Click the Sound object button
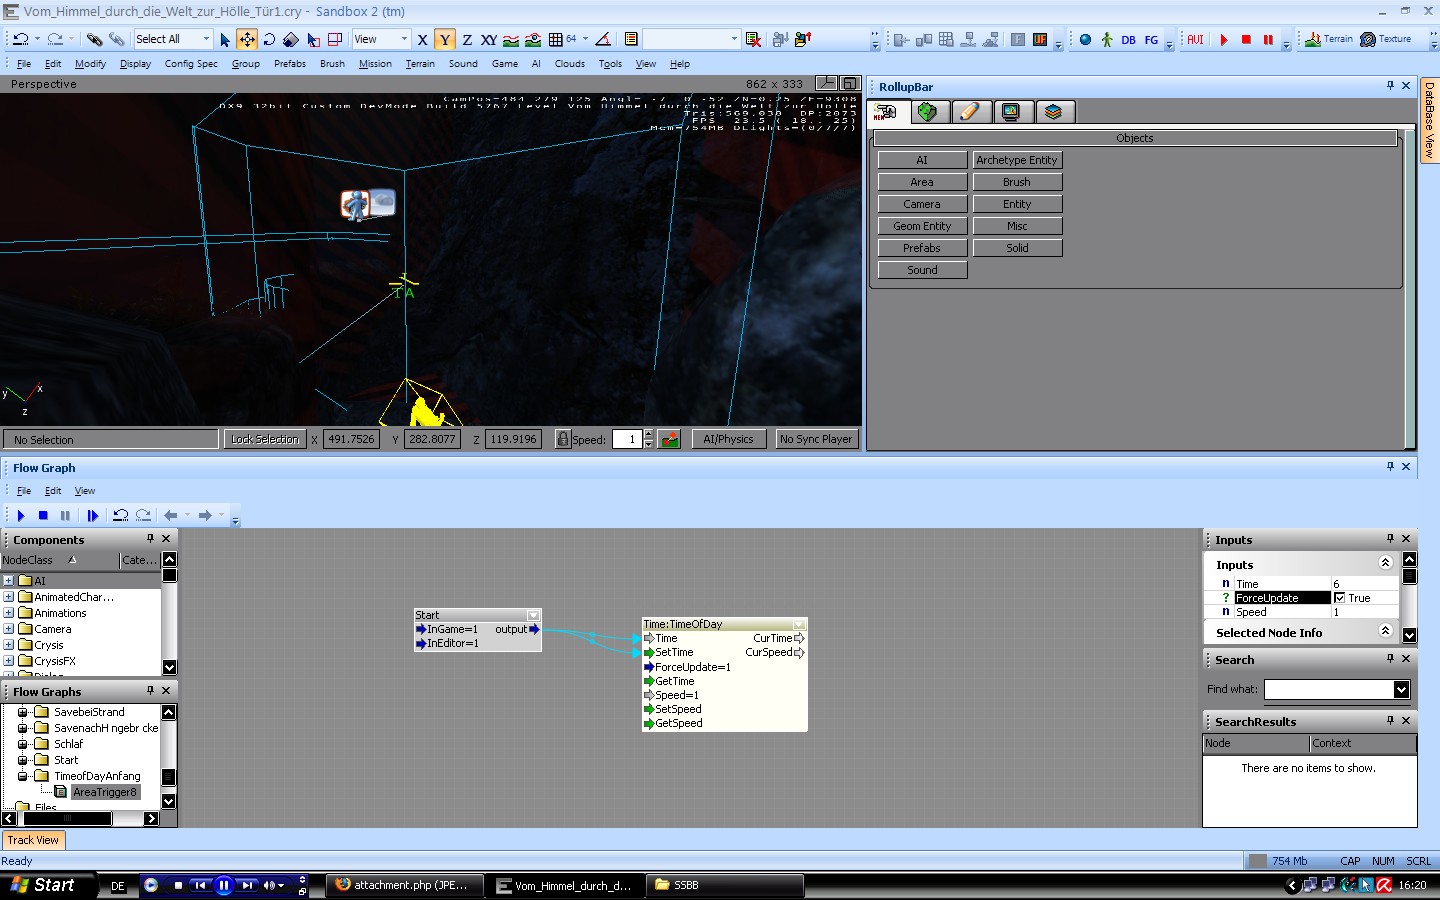 [922, 270]
